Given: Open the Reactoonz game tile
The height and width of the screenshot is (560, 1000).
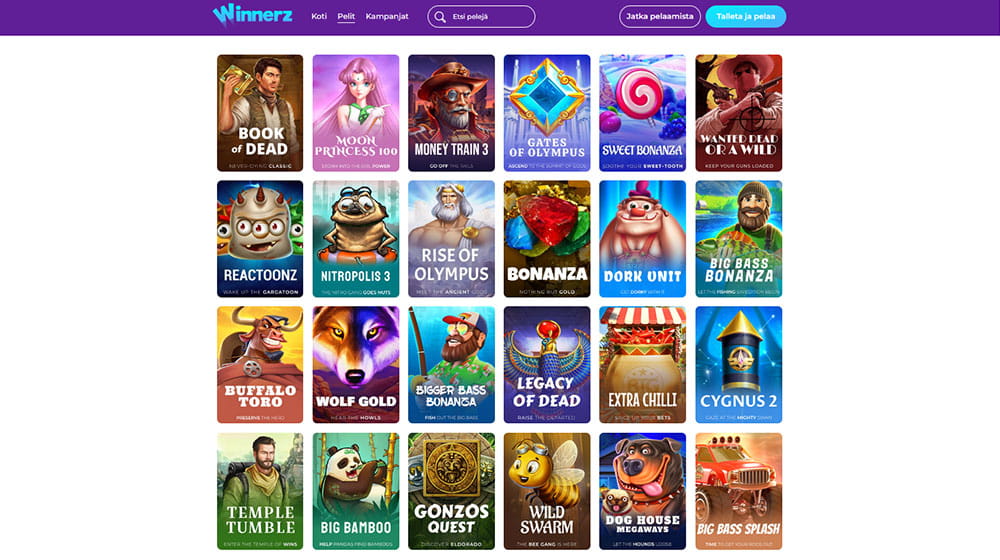Looking at the screenshot, I should click(260, 239).
